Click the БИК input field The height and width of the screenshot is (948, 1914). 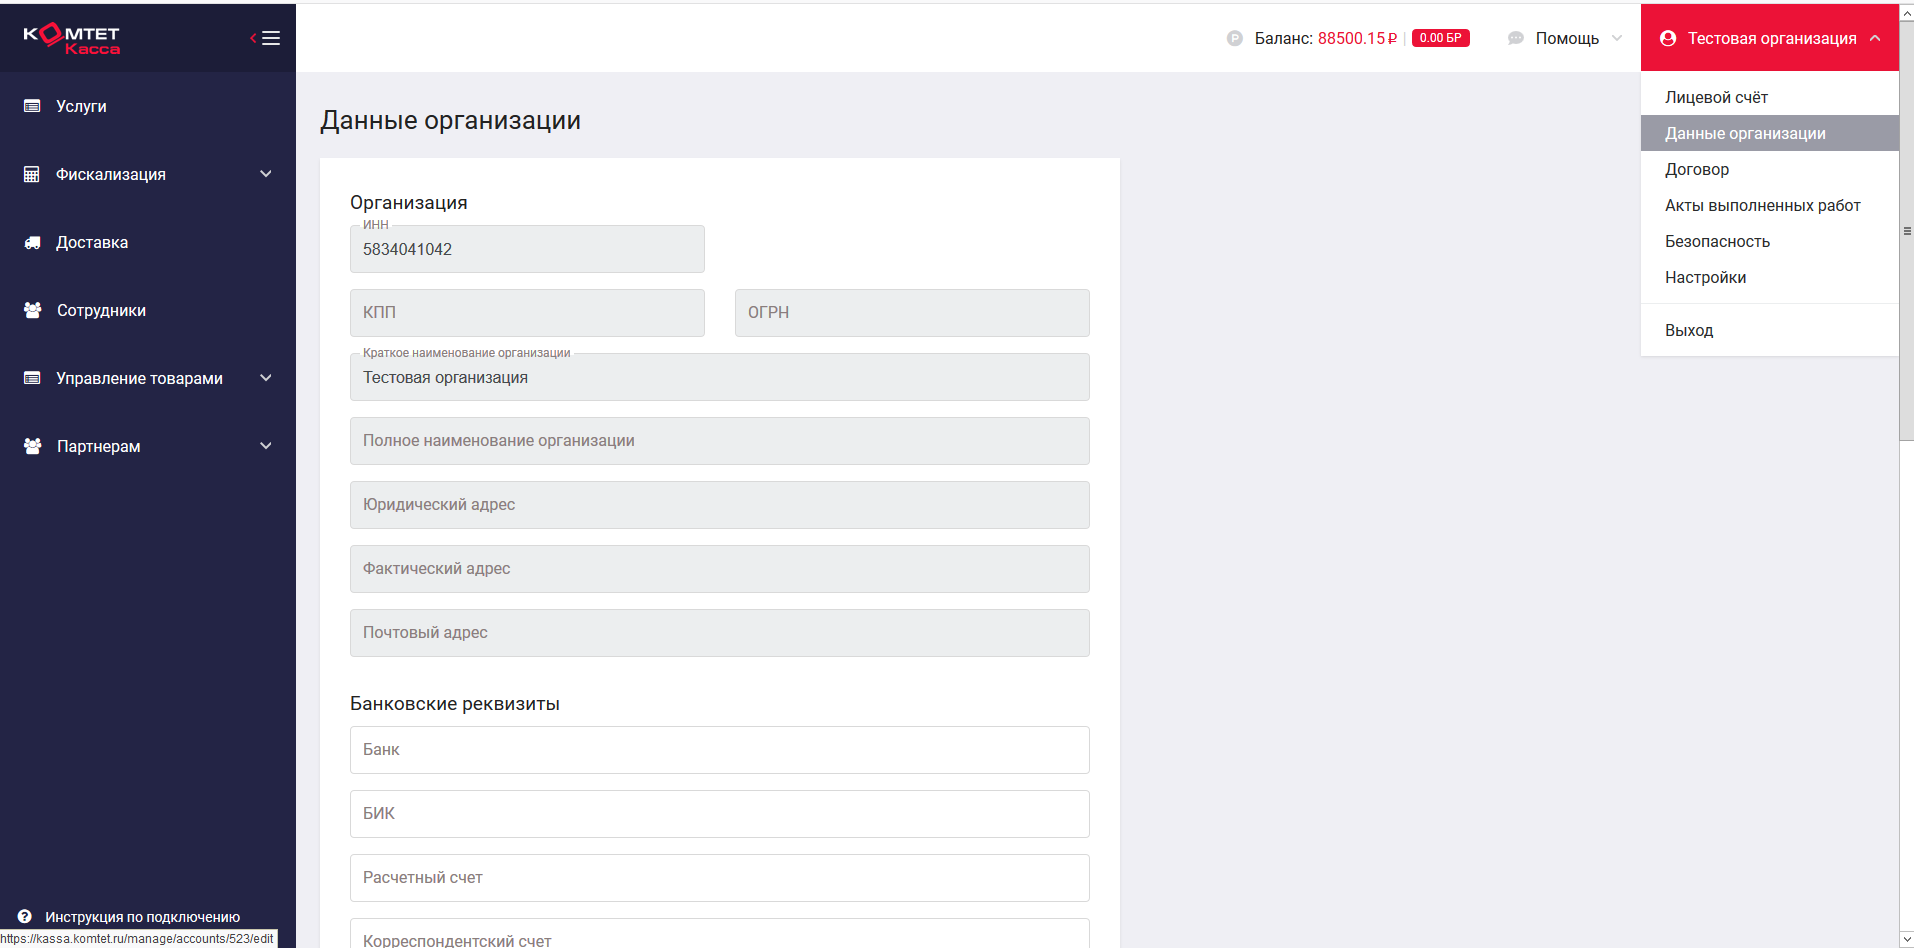[720, 814]
